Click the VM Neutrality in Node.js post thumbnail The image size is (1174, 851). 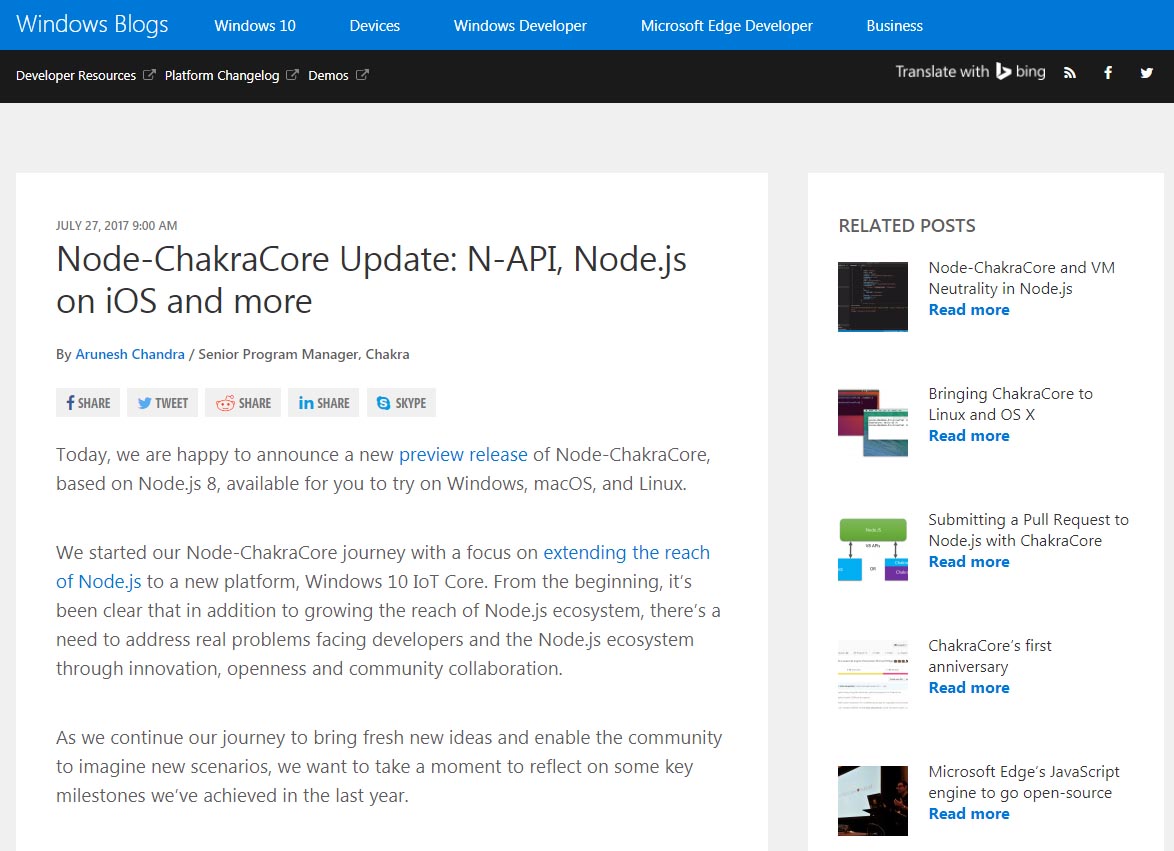tap(872, 296)
